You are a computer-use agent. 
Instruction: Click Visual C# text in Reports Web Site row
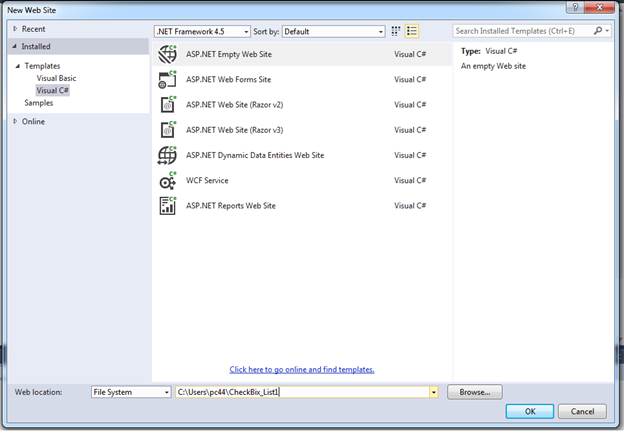click(410, 206)
